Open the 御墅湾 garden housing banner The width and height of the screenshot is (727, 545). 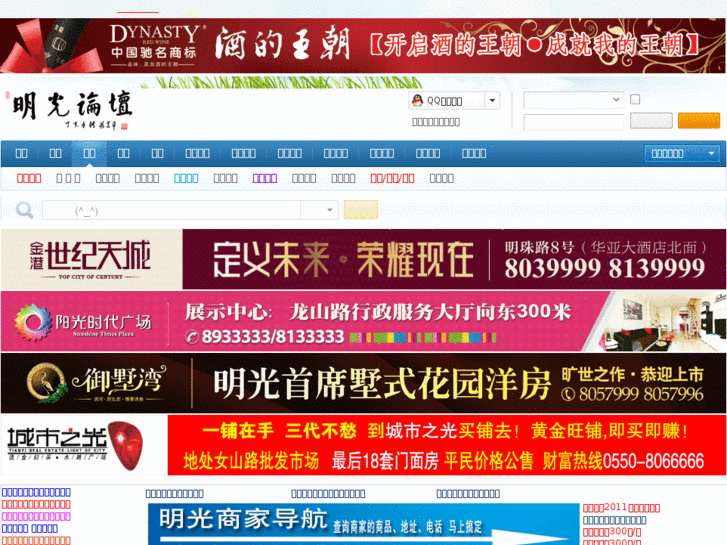[363, 383]
